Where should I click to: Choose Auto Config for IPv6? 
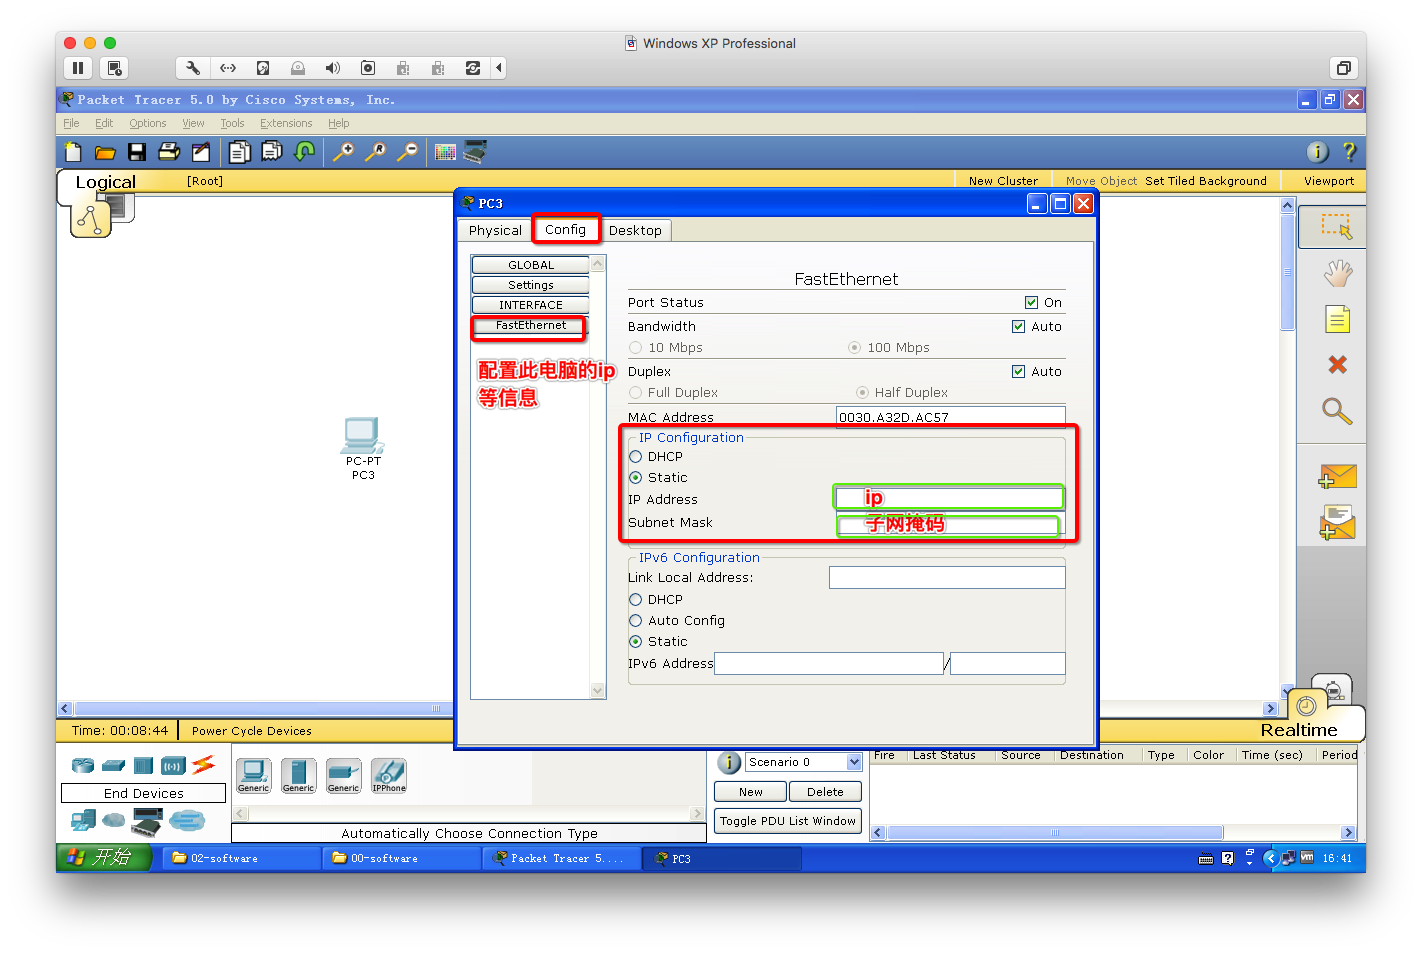(636, 621)
